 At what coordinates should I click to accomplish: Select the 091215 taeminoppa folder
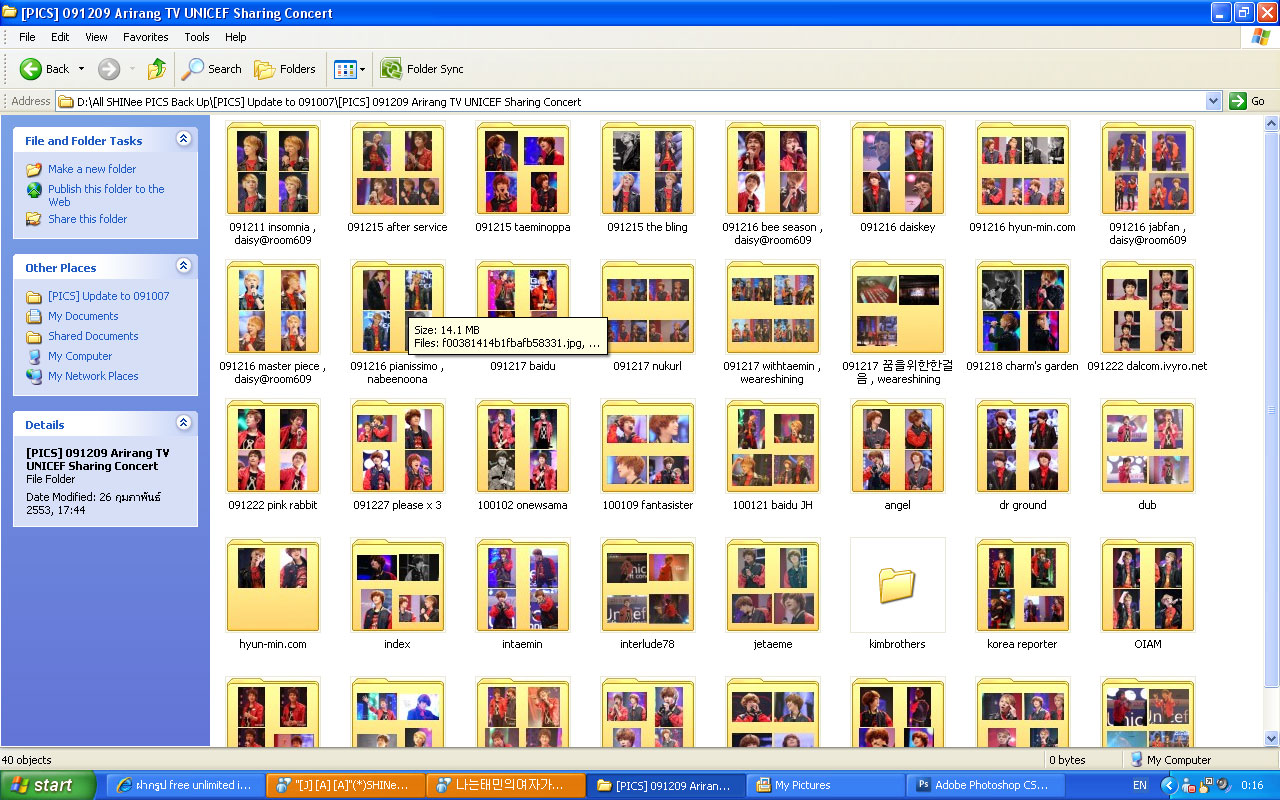point(523,169)
